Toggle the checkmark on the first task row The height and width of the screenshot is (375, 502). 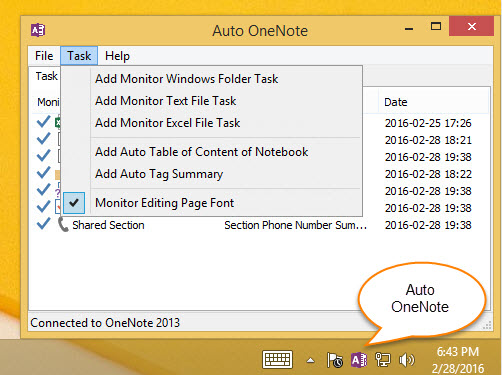tap(44, 122)
